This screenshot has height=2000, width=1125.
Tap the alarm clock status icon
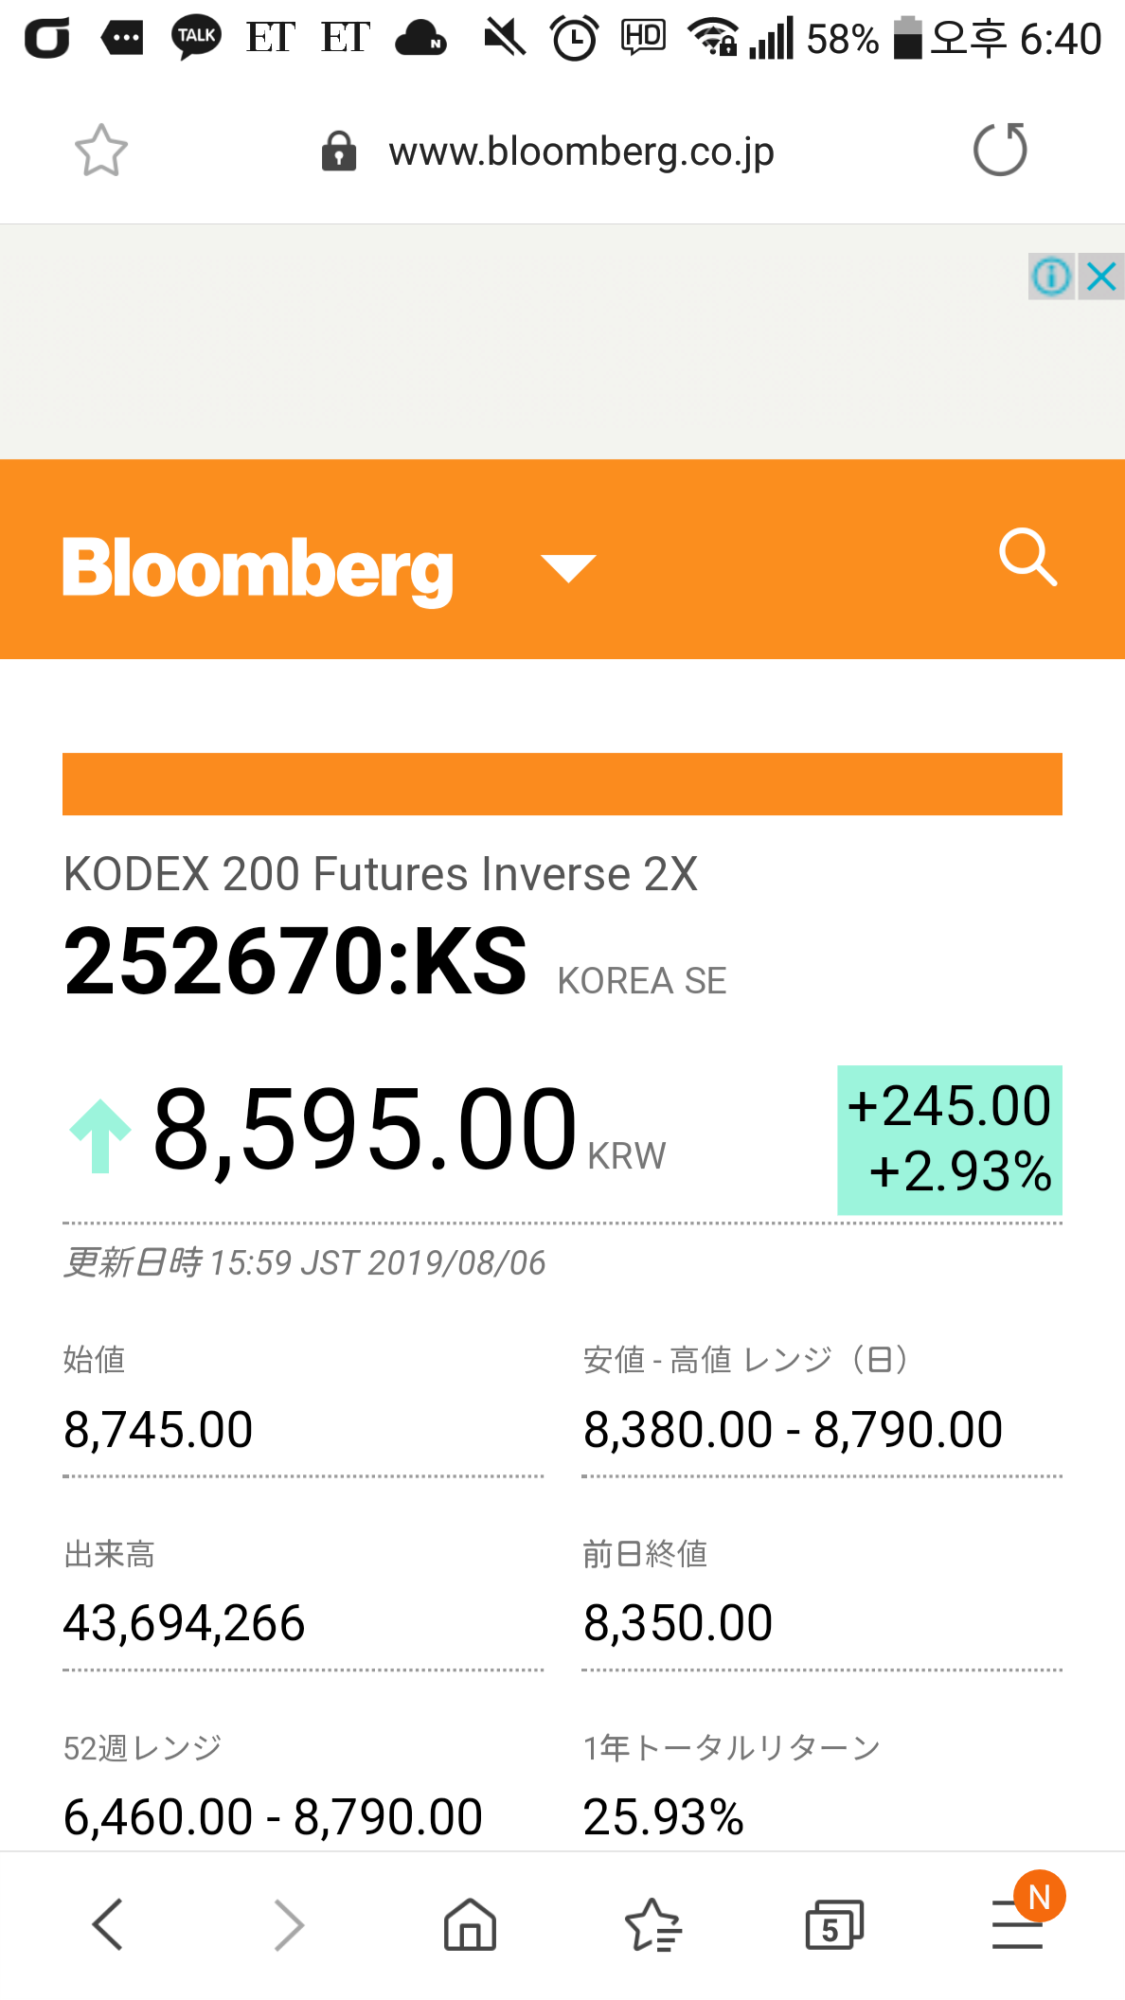coord(574,39)
